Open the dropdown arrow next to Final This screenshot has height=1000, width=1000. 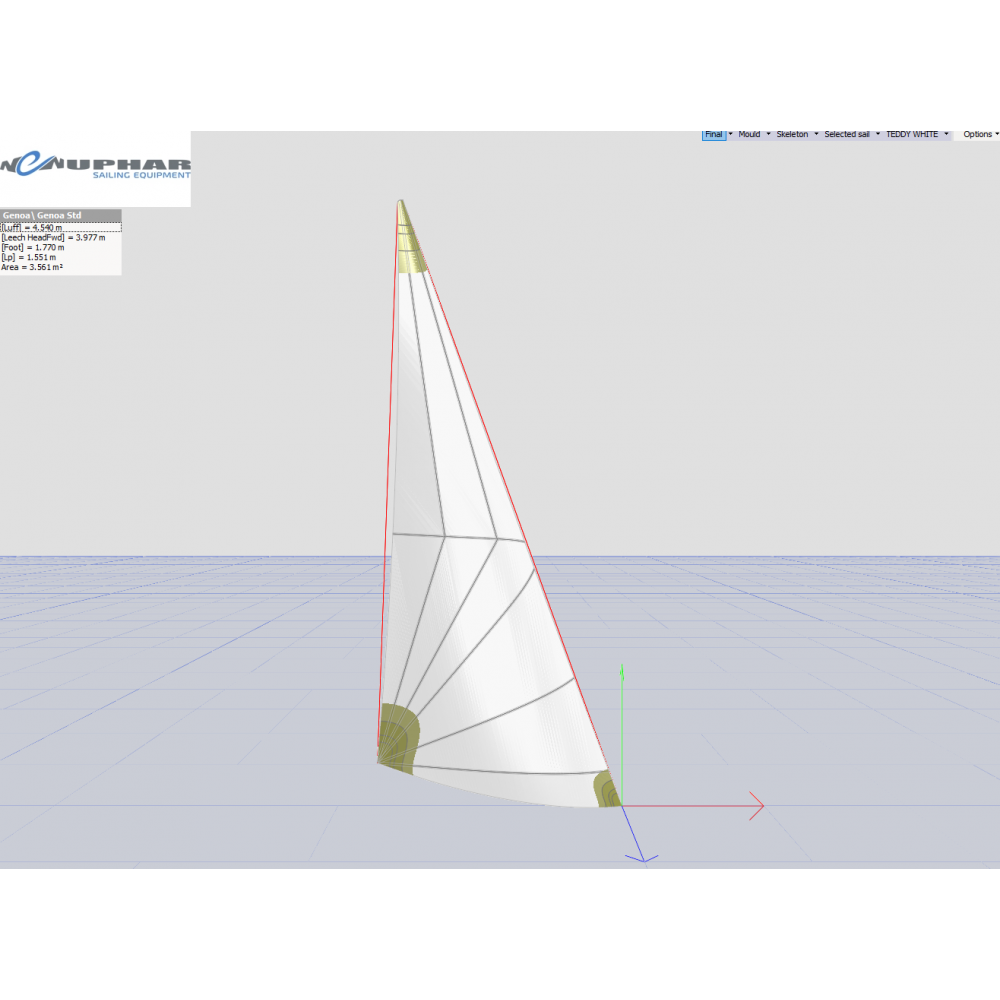click(x=730, y=134)
